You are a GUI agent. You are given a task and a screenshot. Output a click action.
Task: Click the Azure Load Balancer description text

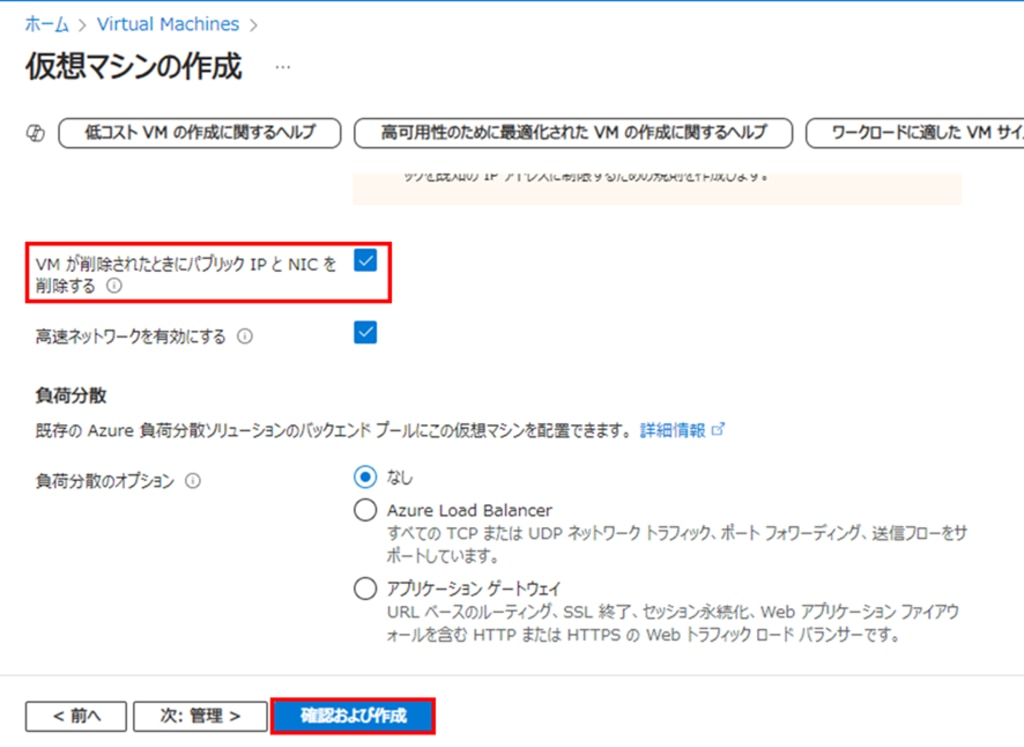point(677,545)
